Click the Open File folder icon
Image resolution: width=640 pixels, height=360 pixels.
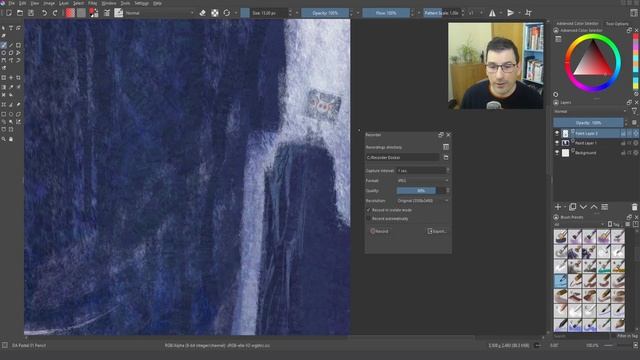coord(20,13)
